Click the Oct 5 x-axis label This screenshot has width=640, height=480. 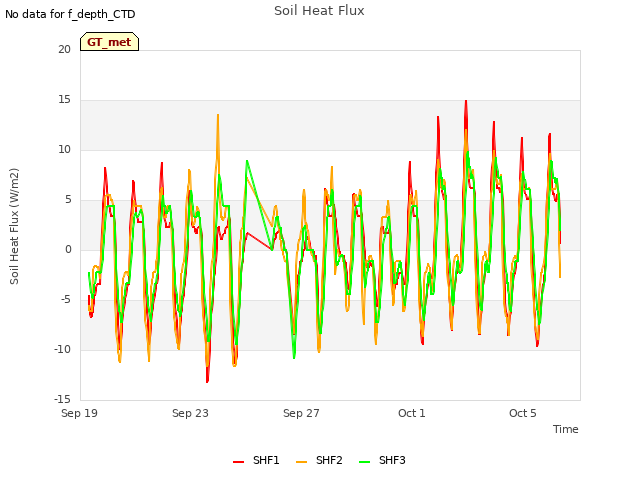click(x=523, y=413)
